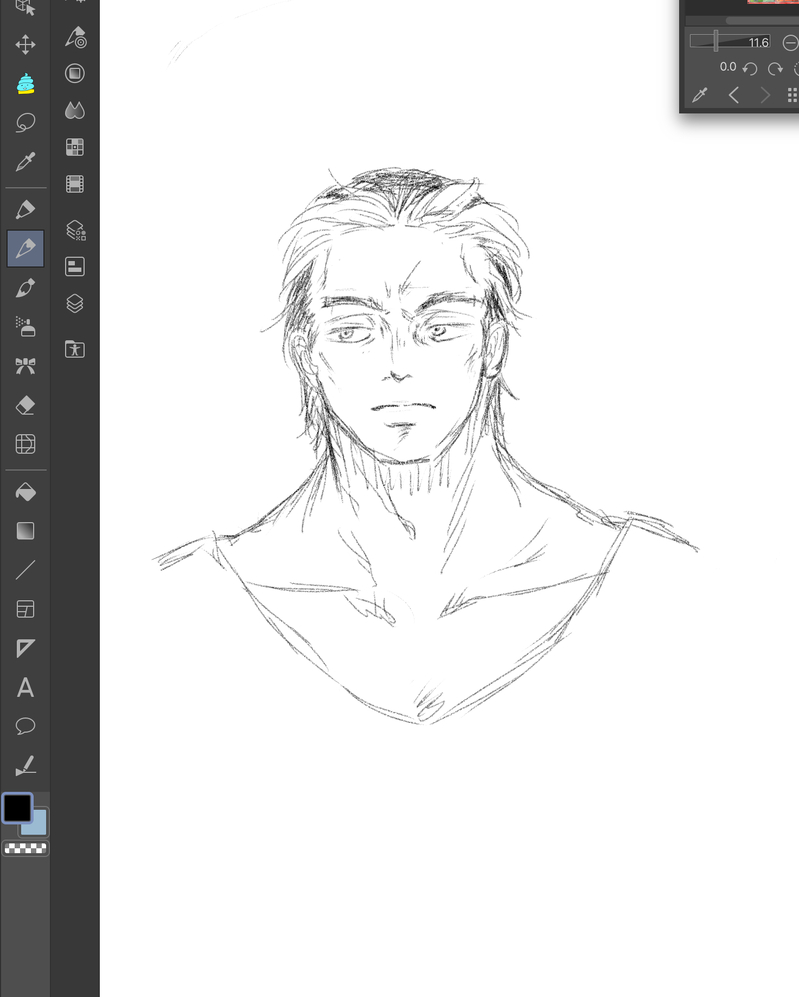
Task: Choose the black main color swatch
Action: click(17, 808)
